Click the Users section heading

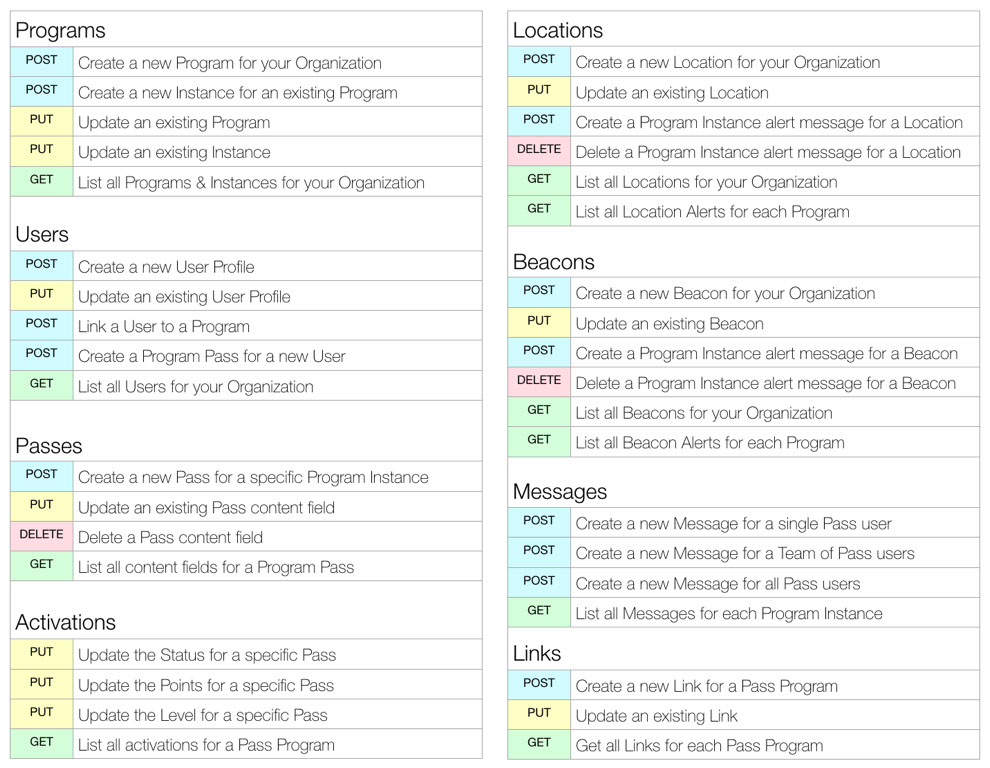click(x=42, y=234)
